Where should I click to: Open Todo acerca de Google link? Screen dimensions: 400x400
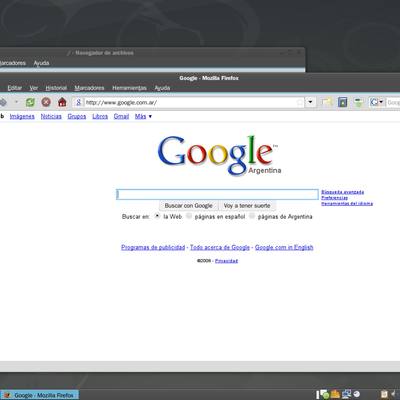click(220, 247)
